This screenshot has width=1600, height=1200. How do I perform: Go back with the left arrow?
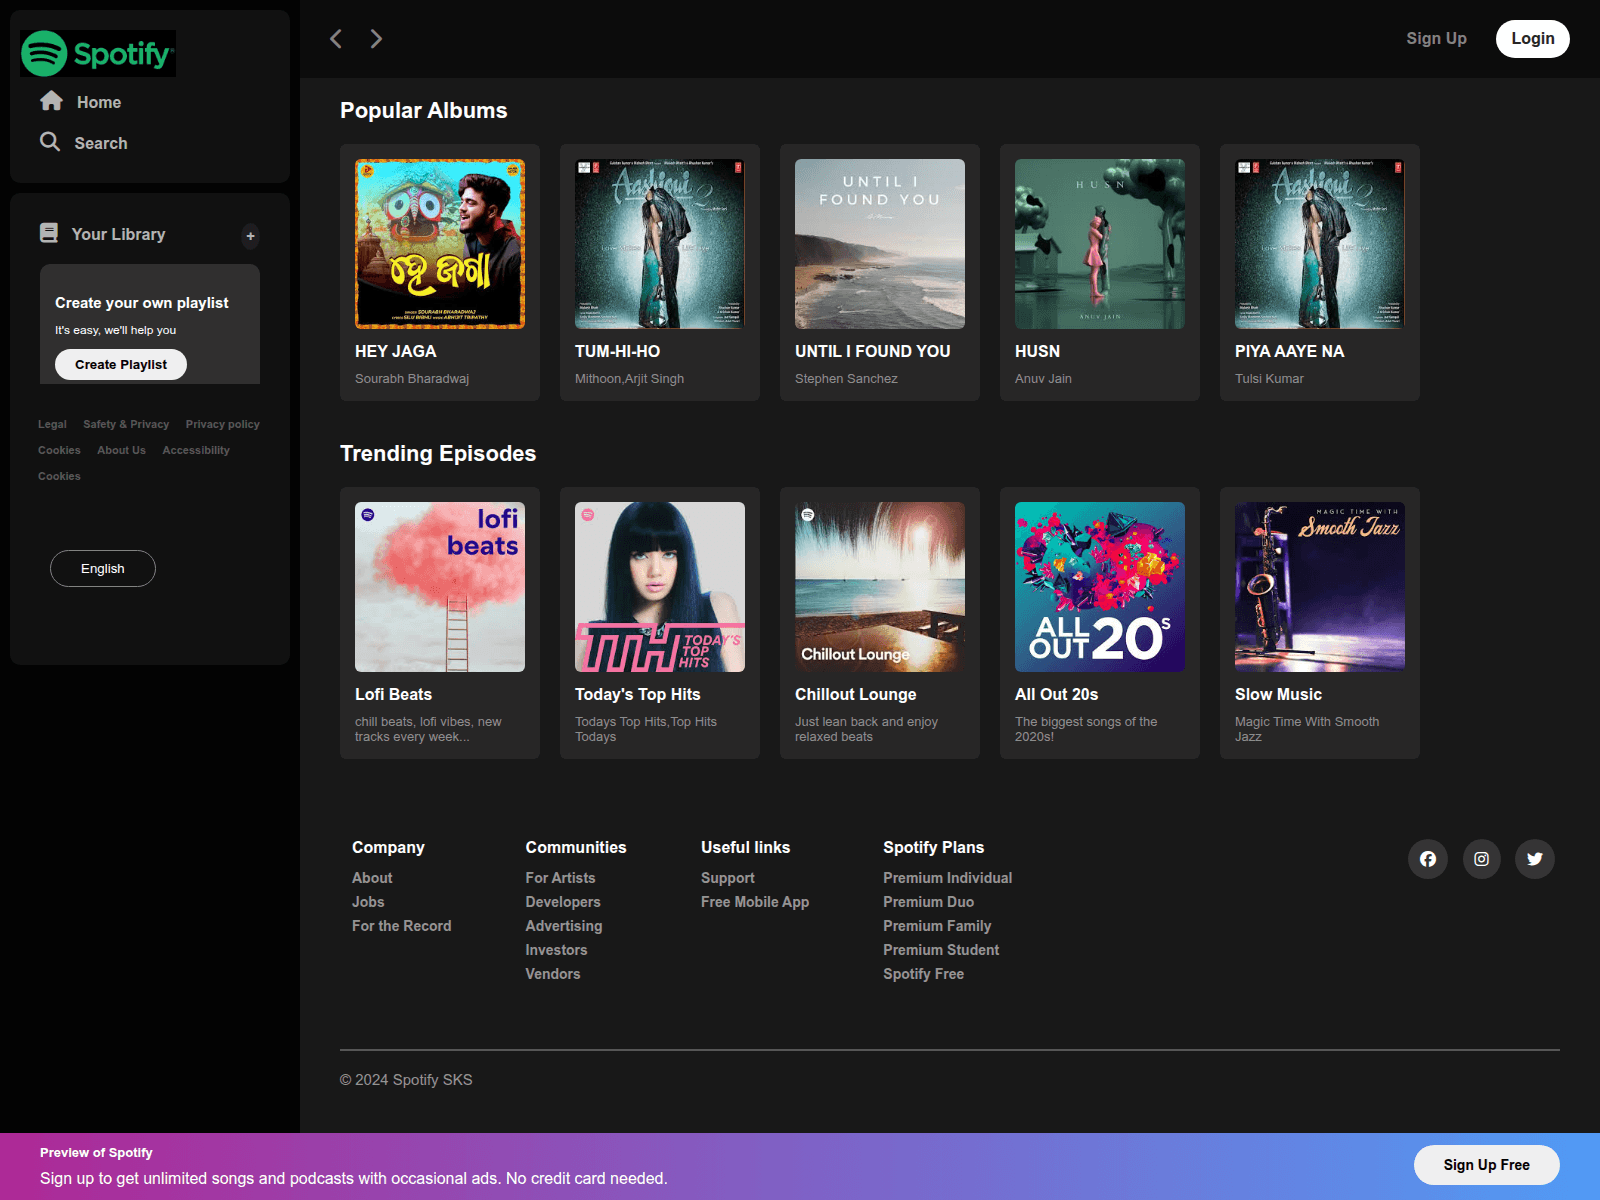point(336,39)
